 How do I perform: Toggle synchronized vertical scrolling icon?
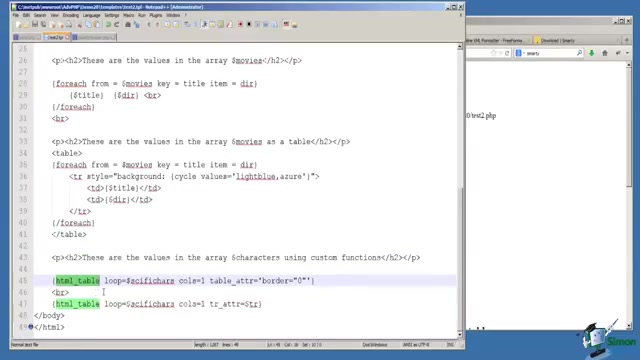pos(167,25)
